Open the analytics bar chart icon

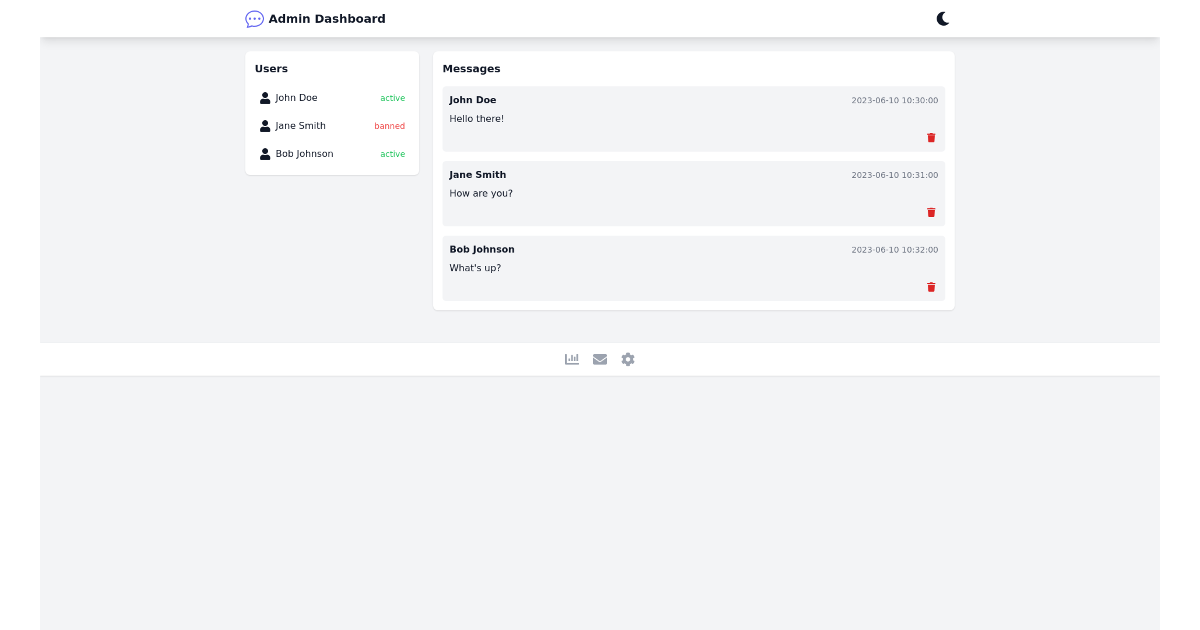click(x=572, y=358)
